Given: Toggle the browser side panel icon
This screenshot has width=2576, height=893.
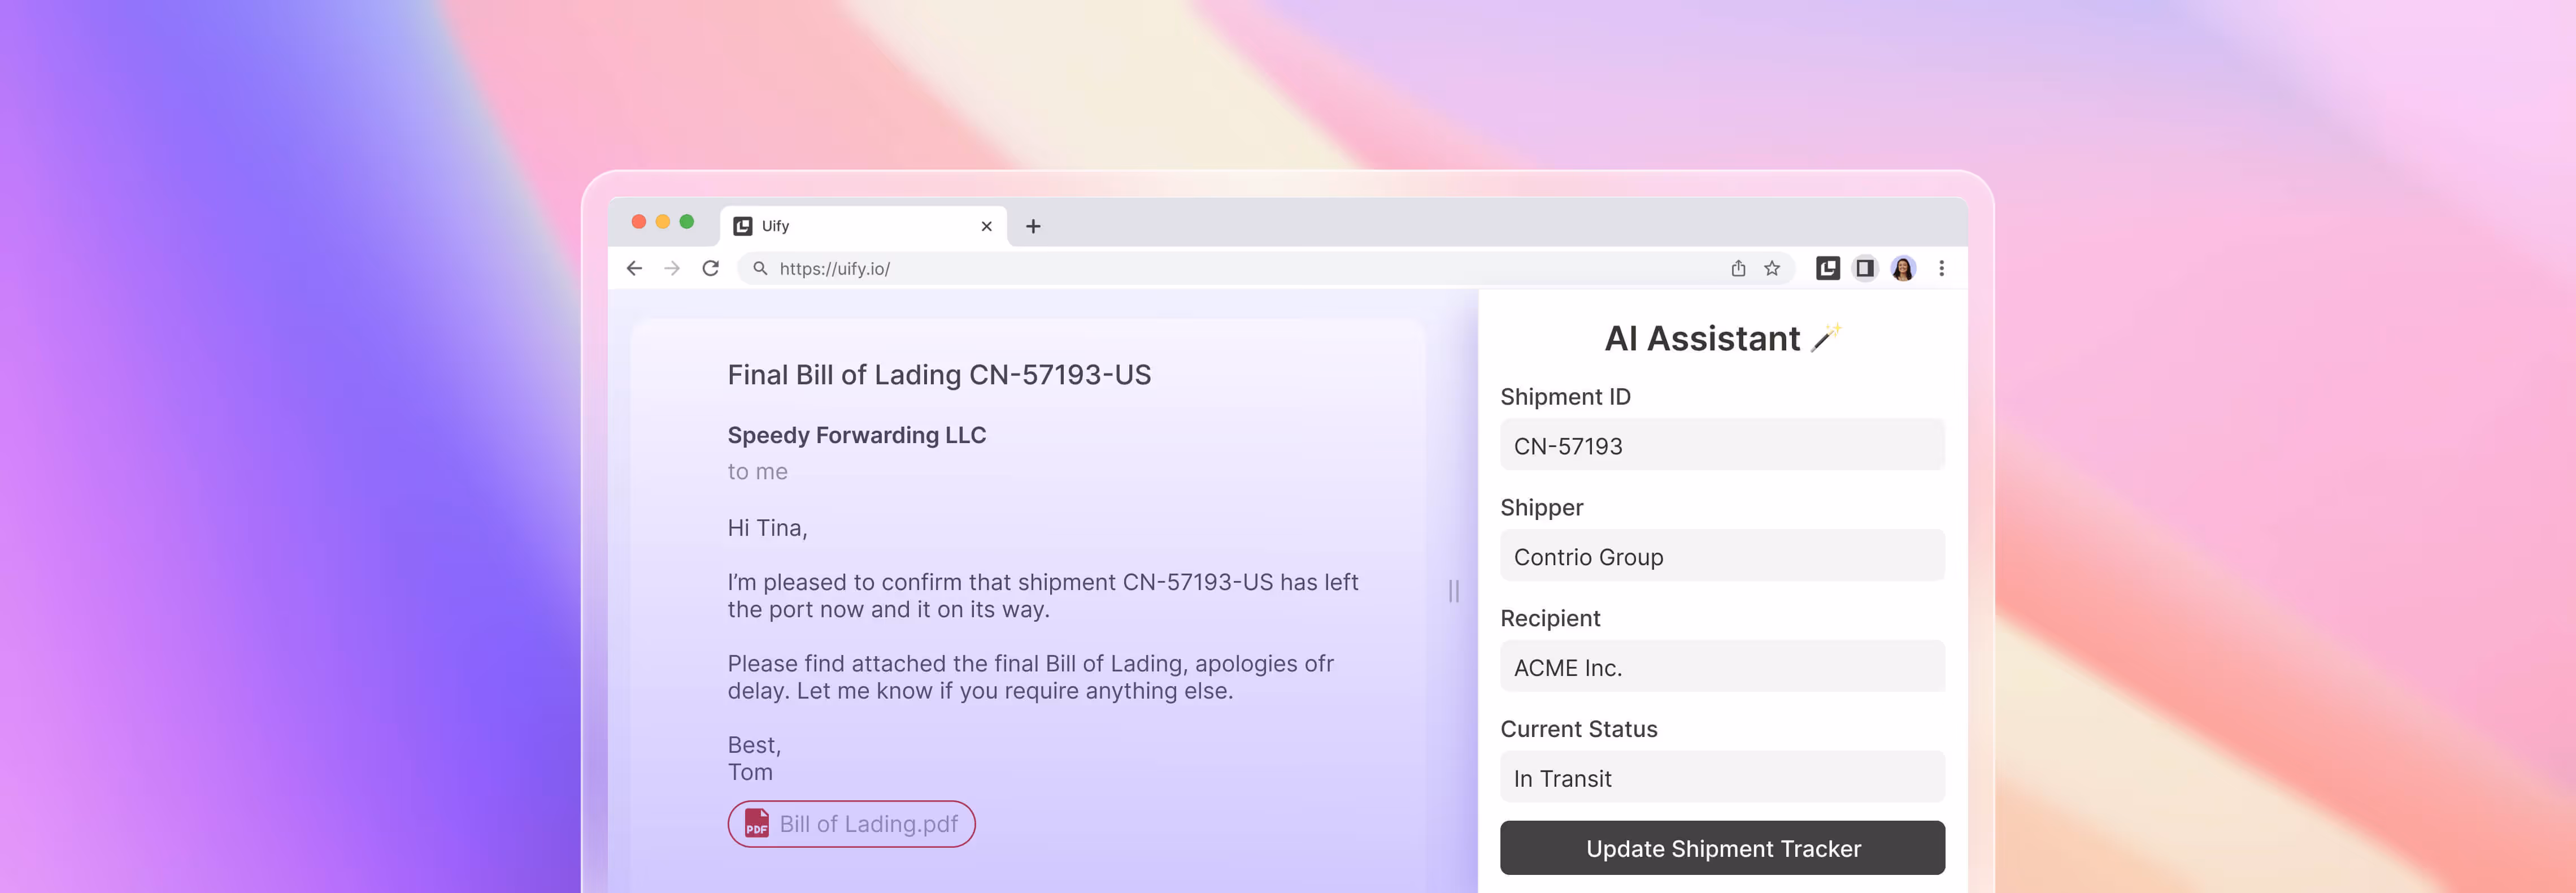Looking at the screenshot, I should (x=1865, y=268).
